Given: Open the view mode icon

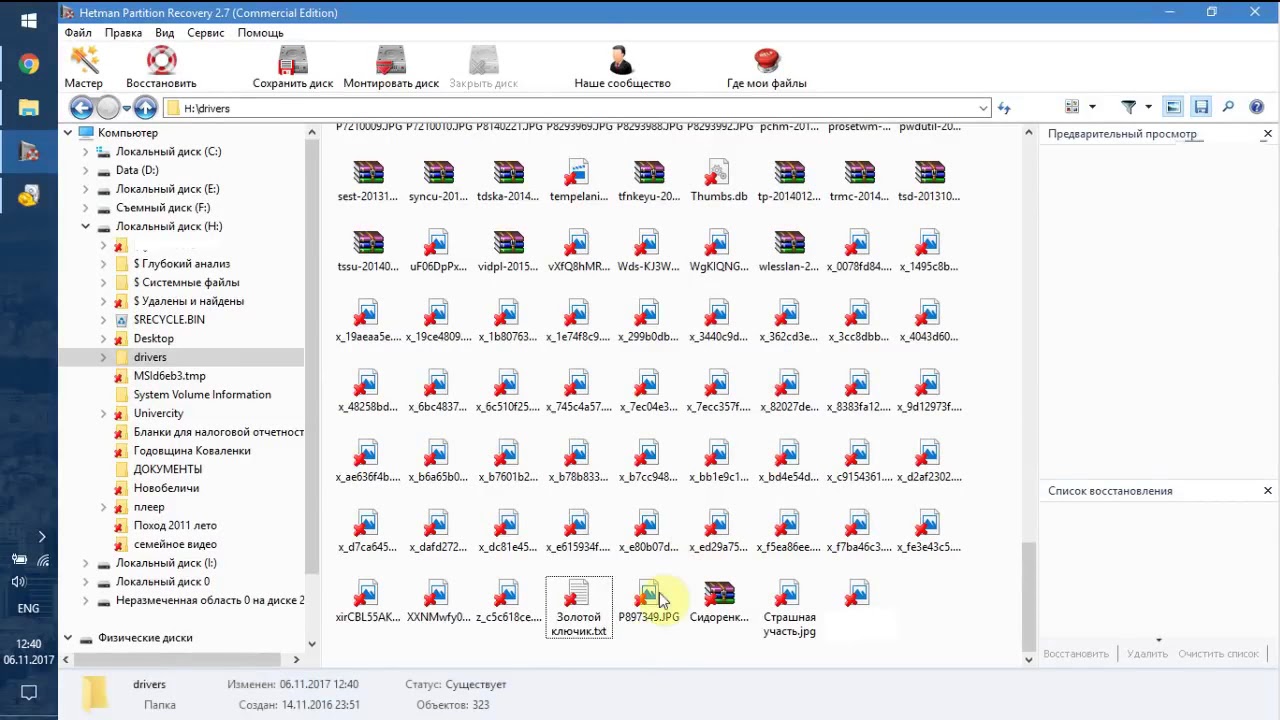Looking at the screenshot, I should [x=1072, y=107].
